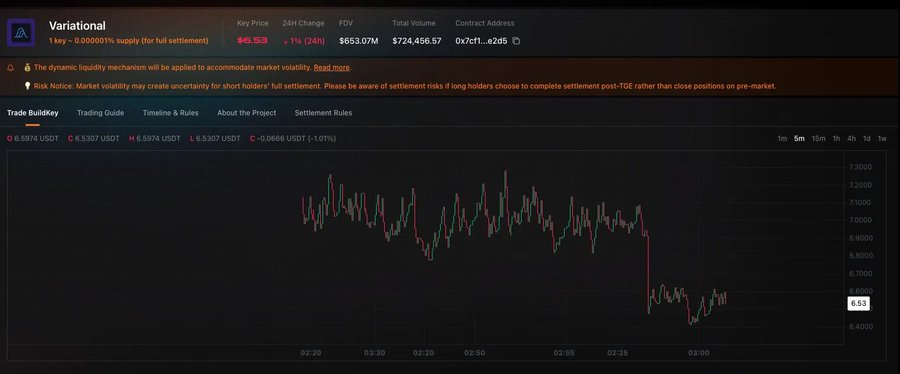Open the Read more link
This screenshot has width=900, height=374.
coord(332,68)
